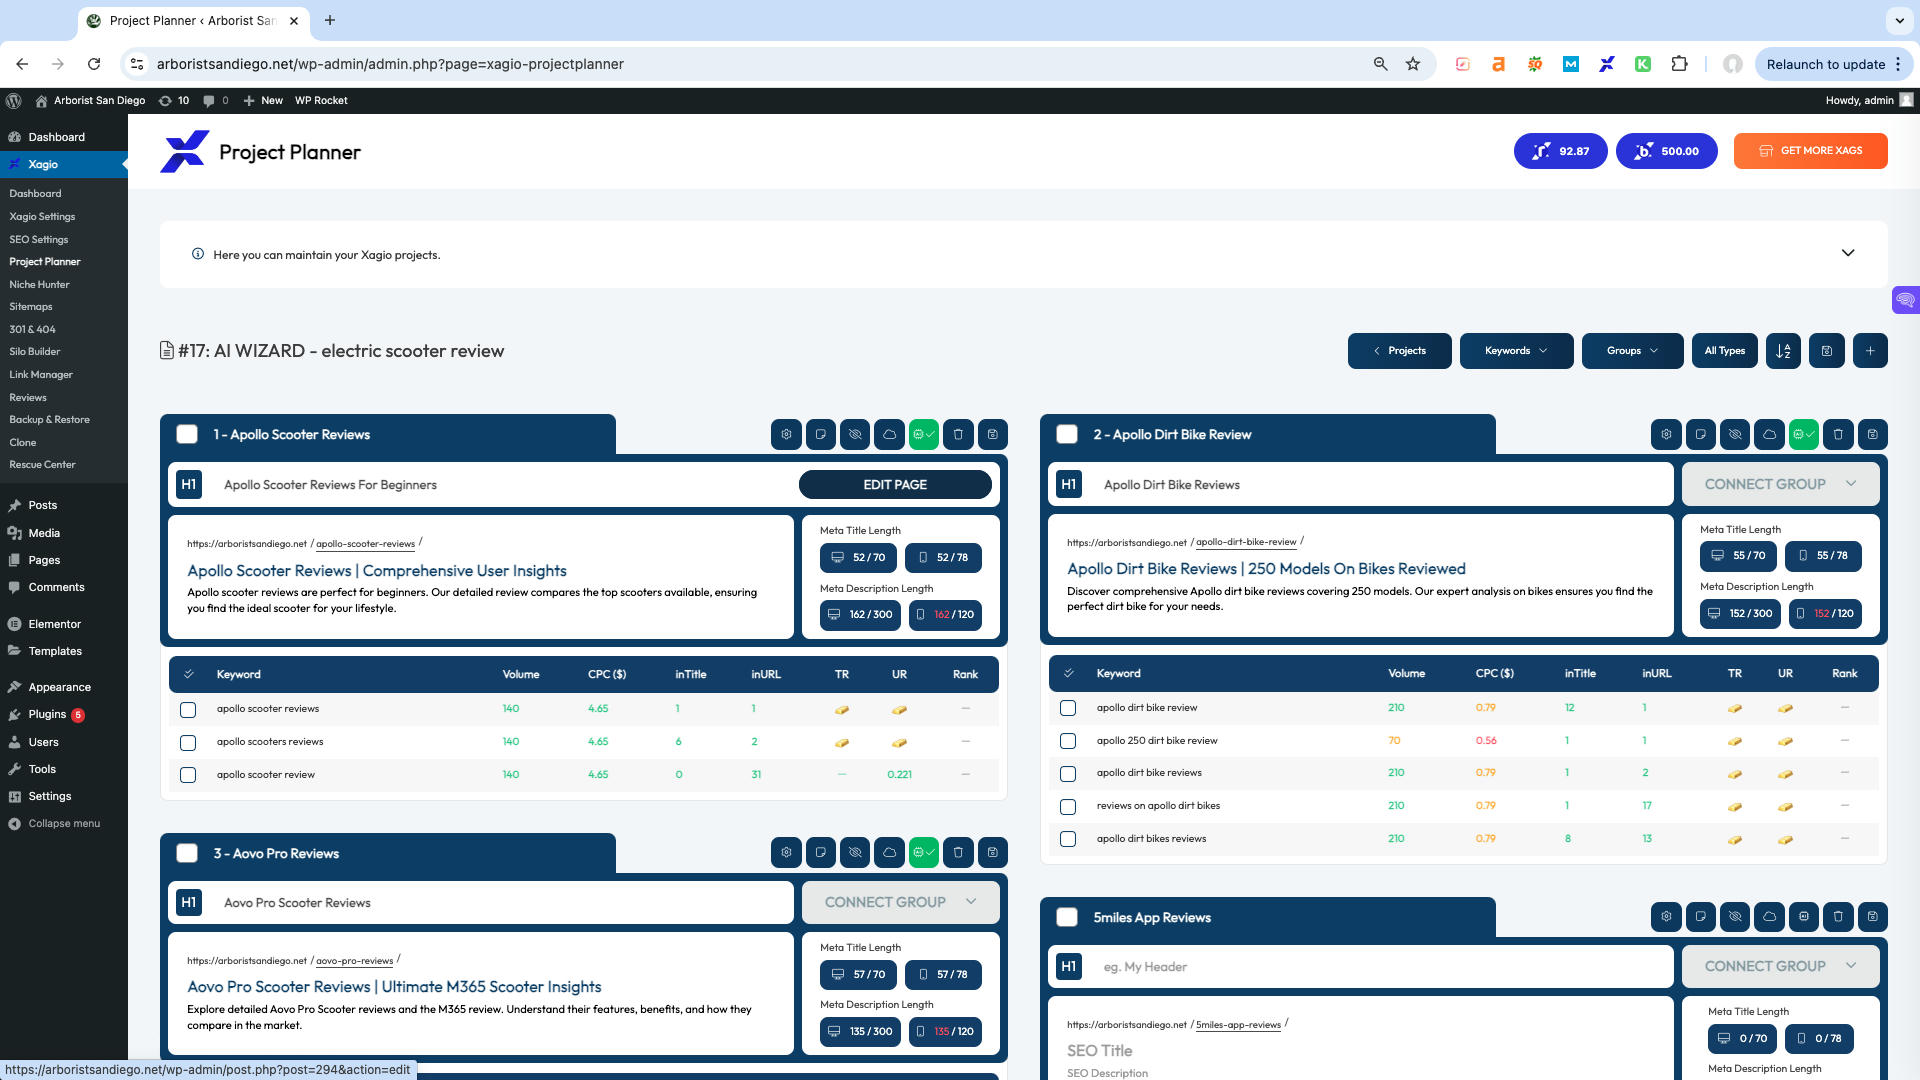
Task: Click the save project icon beside All Types
Action: [1827, 351]
